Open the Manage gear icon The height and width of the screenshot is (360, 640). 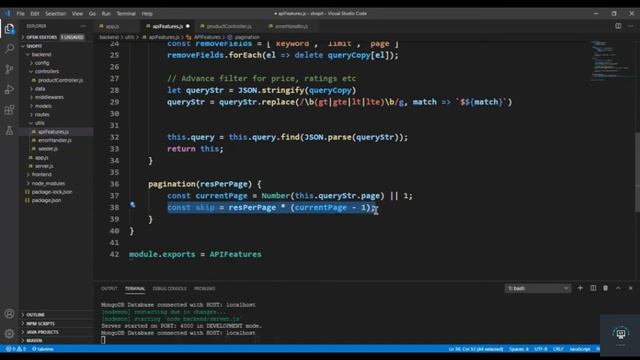click(x=9, y=333)
